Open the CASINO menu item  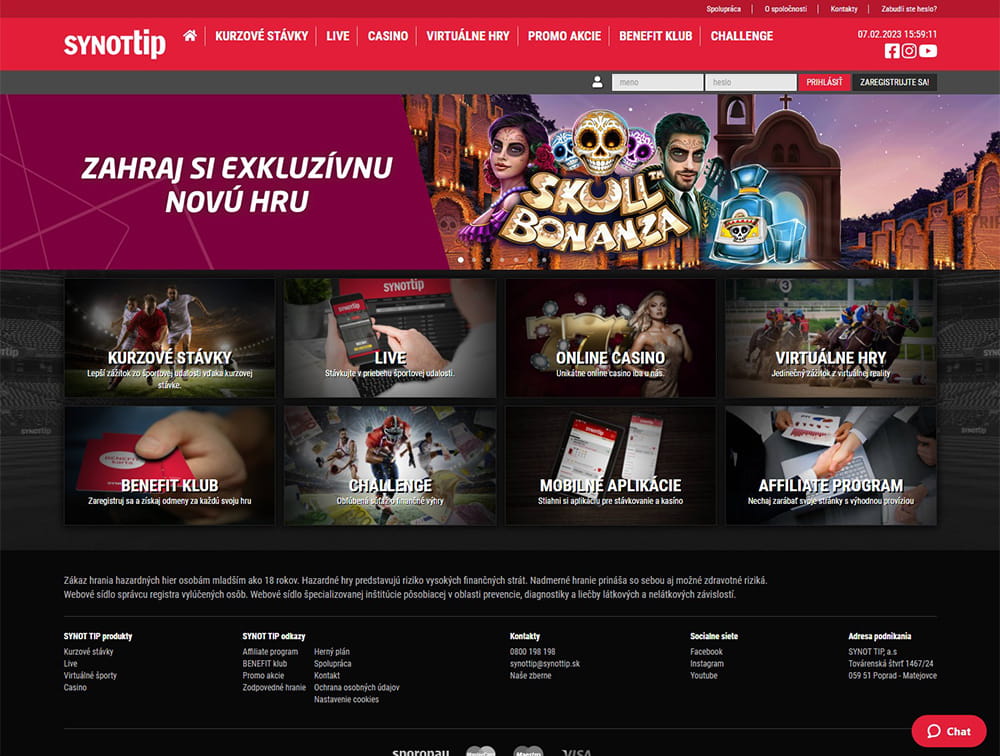tap(388, 36)
